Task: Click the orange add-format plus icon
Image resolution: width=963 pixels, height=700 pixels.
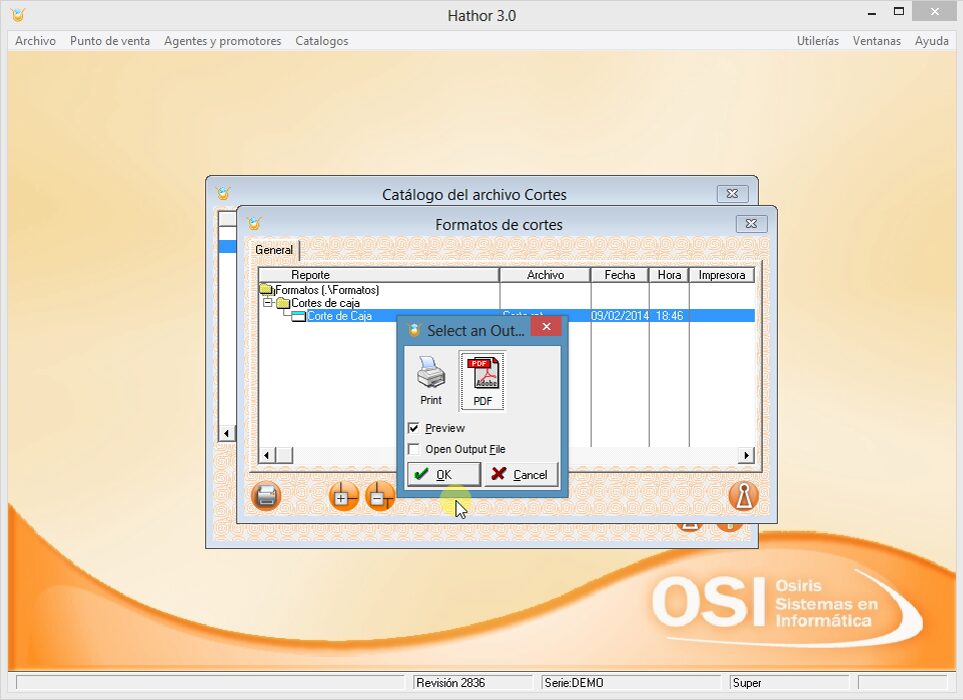Action: [343, 496]
